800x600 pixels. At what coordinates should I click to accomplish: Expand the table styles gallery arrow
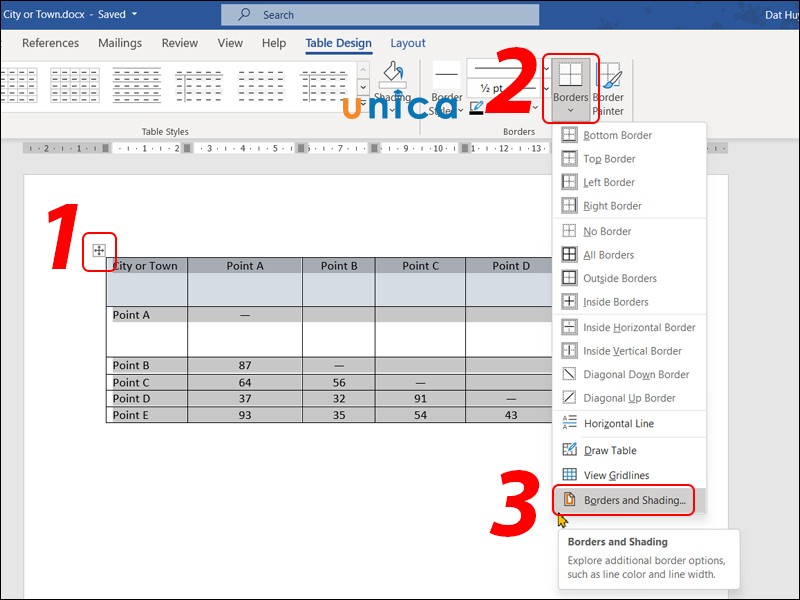click(x=361, y=101)
